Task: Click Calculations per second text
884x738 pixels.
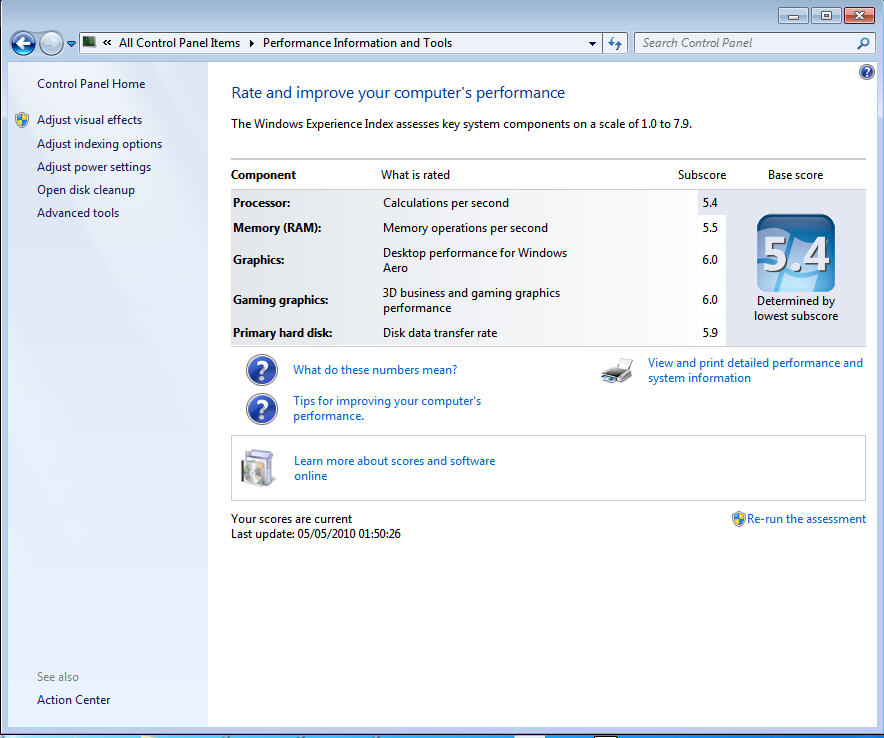Action: 446,203
